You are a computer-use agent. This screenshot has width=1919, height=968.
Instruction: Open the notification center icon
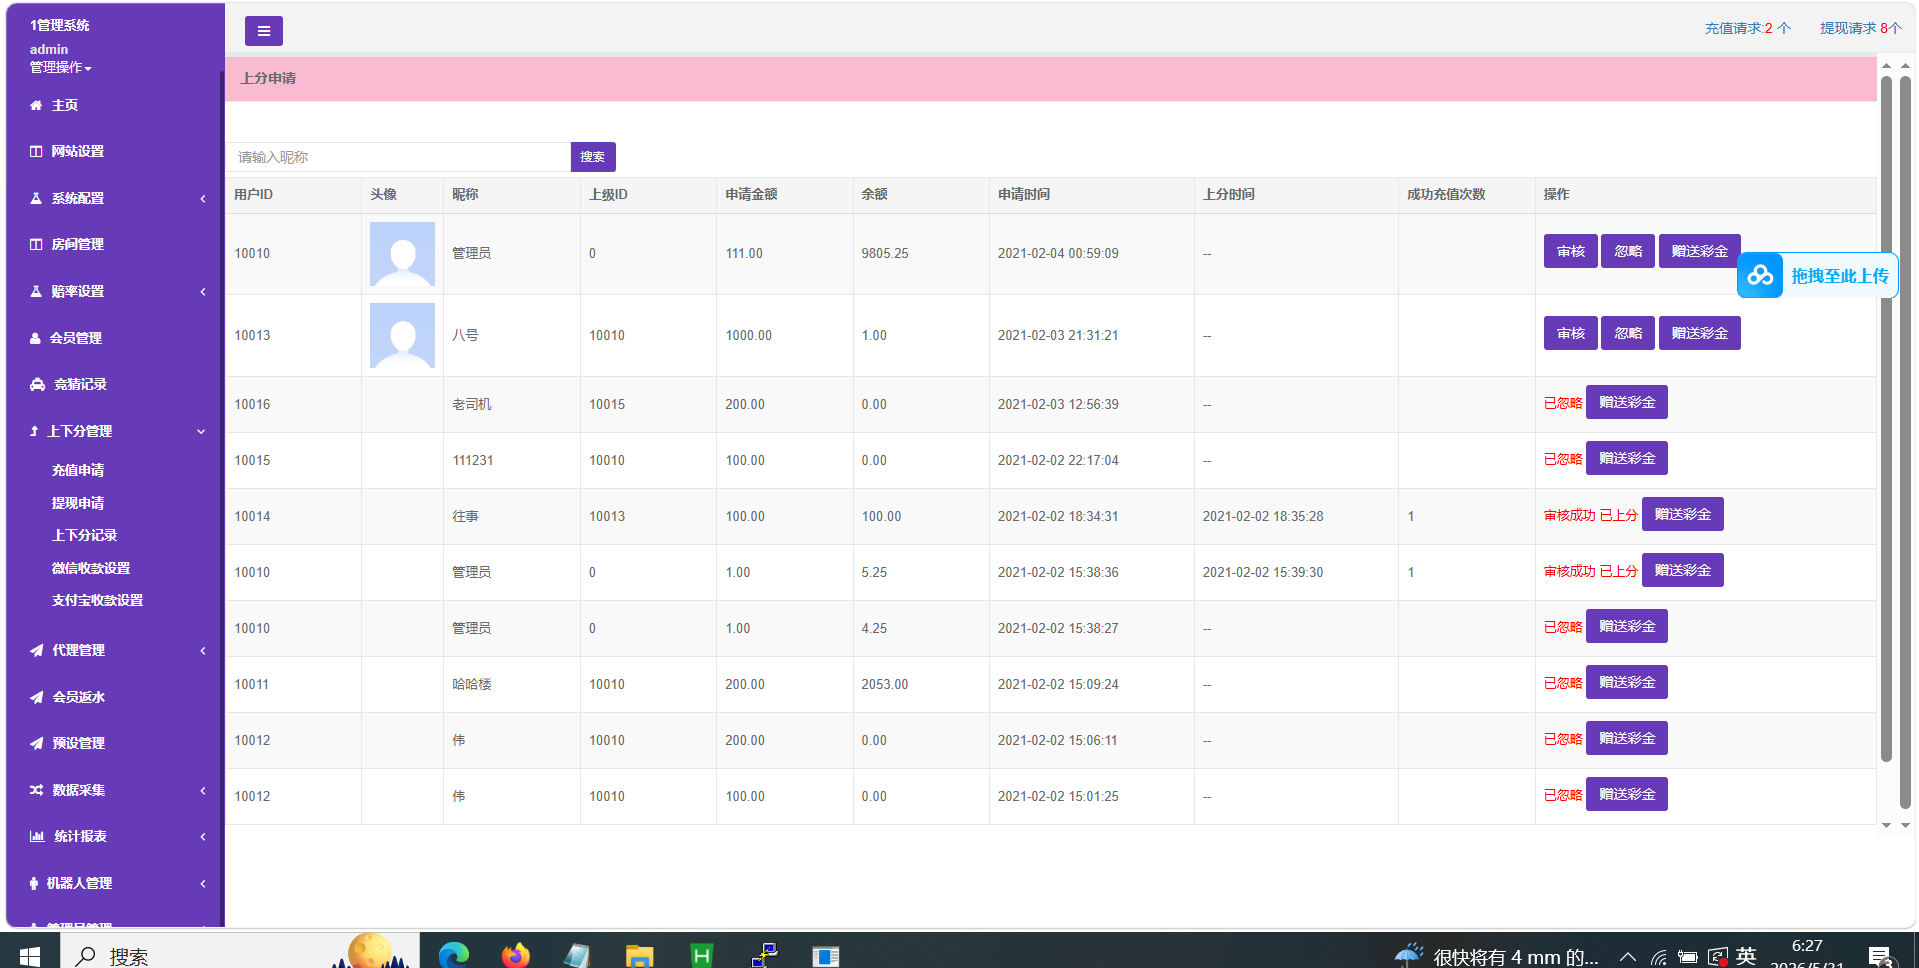pyautogui.click(x=1881, y=956)
